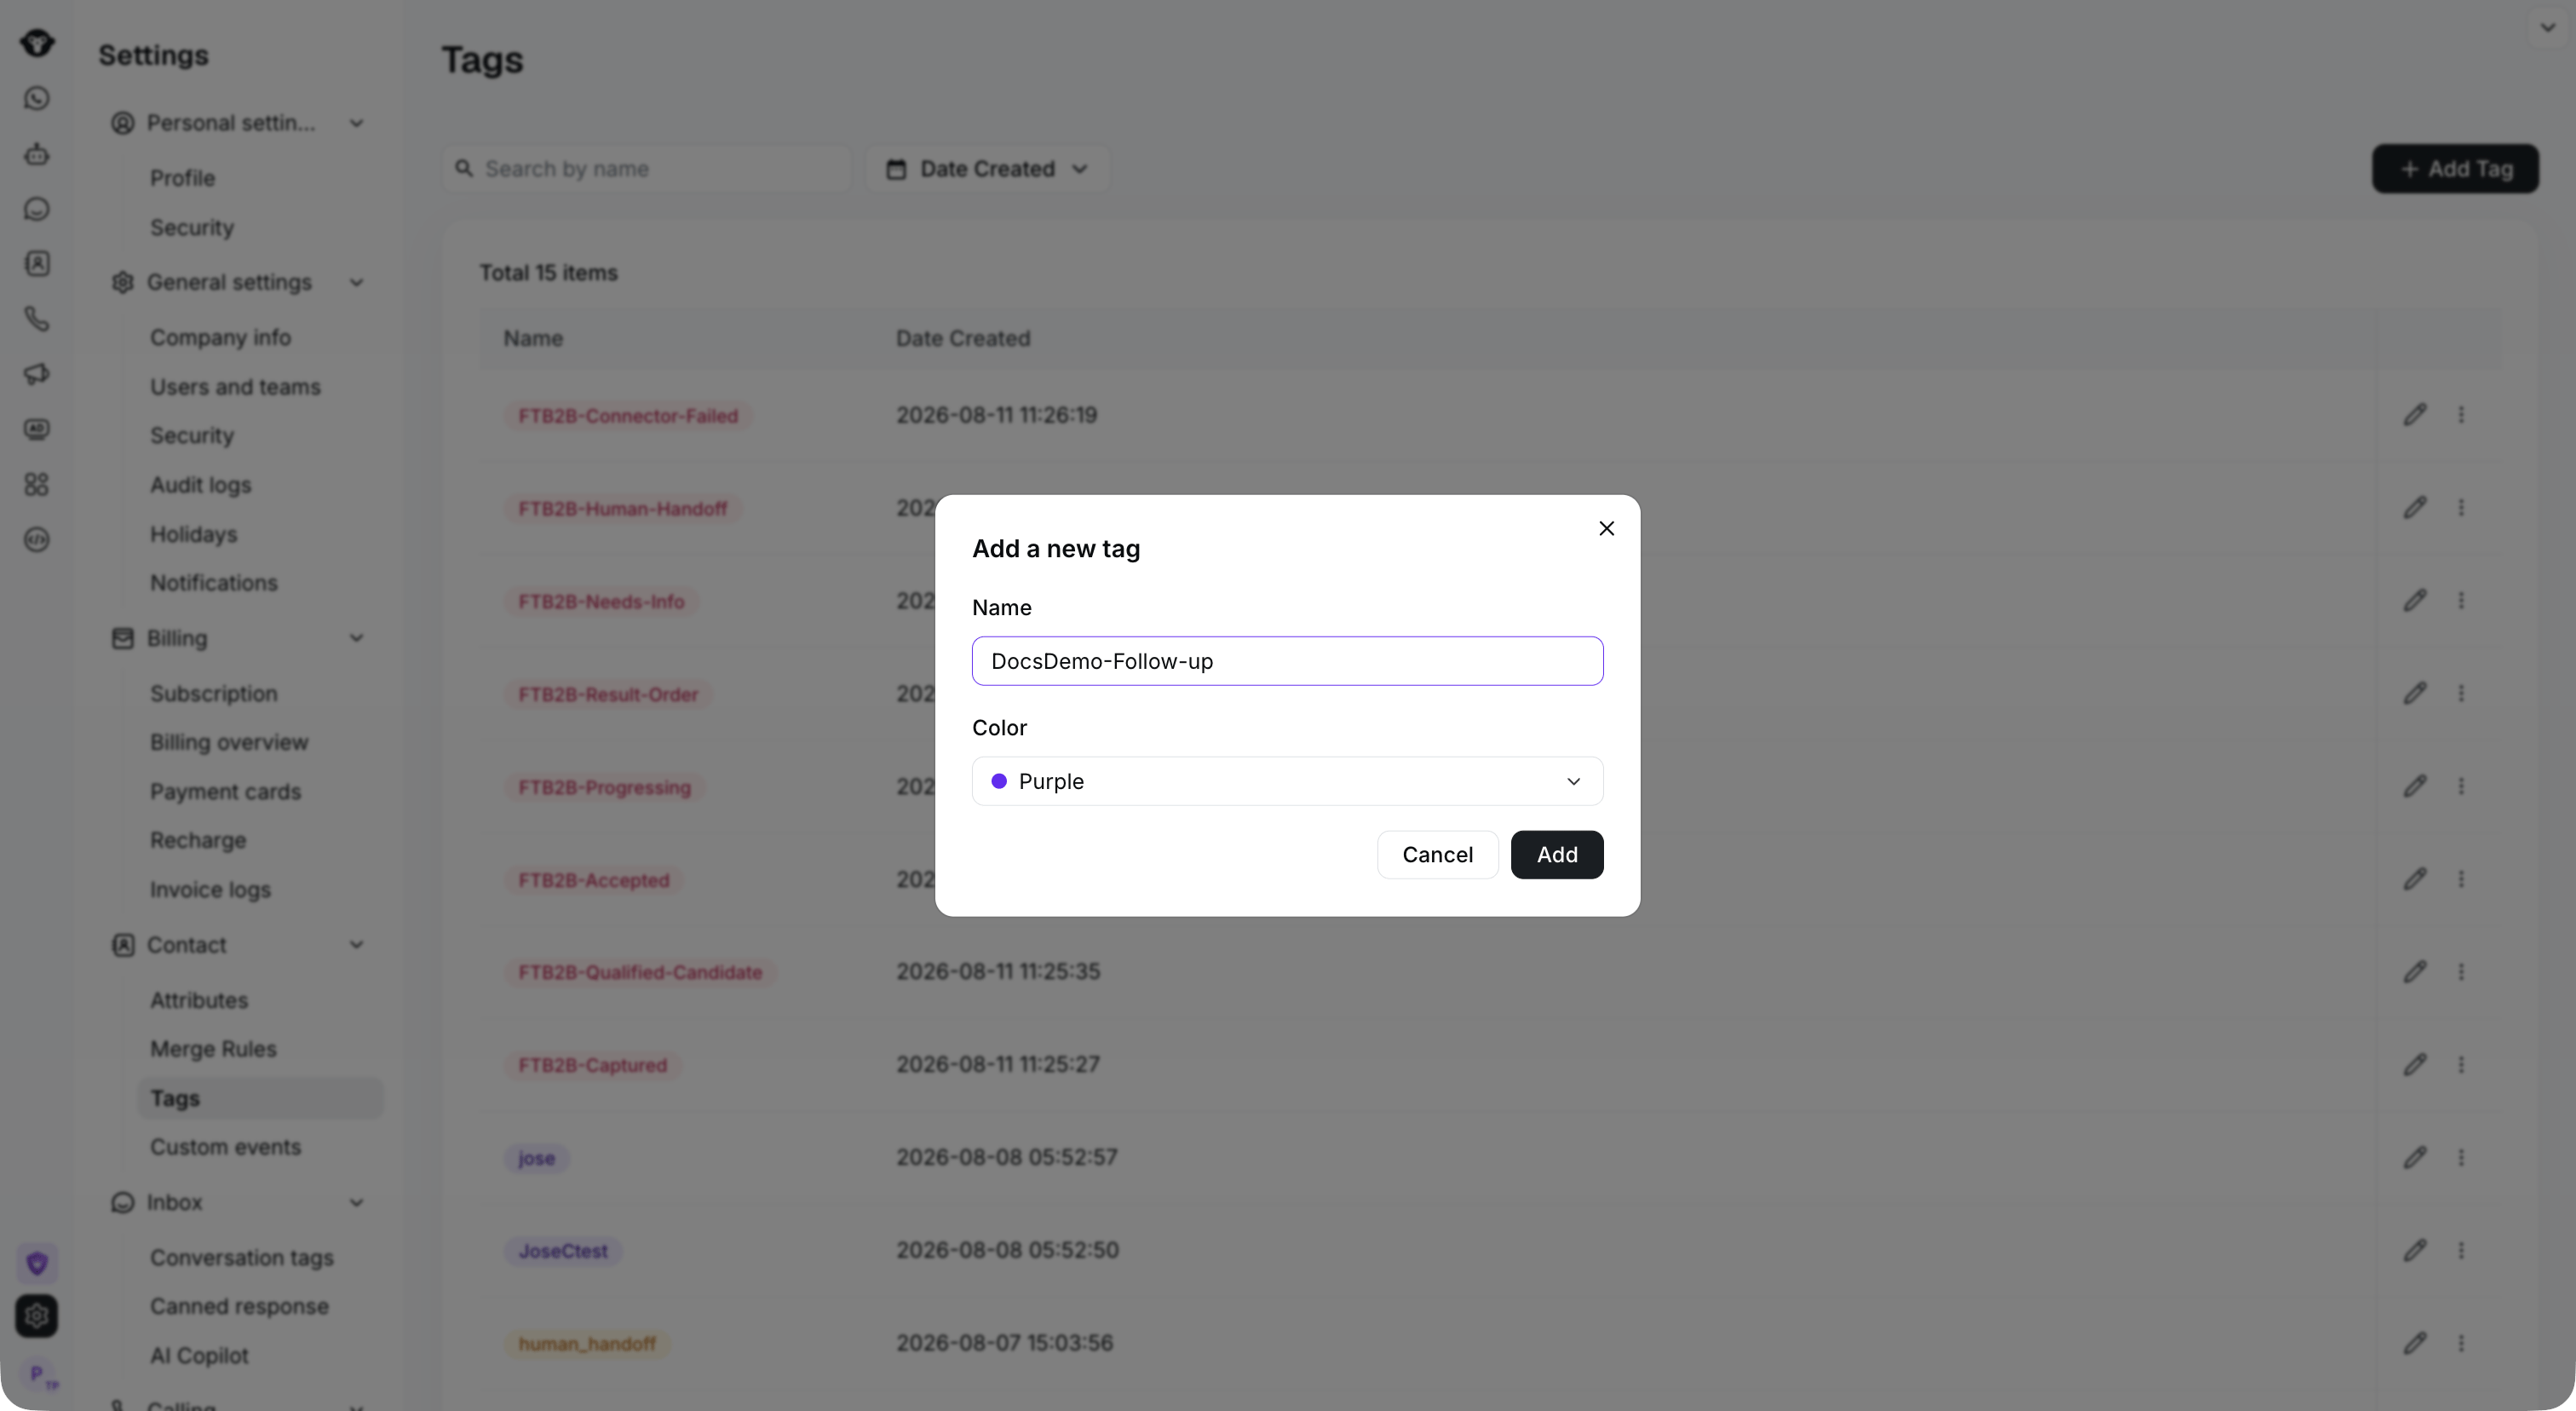Click the settings gear icon in rail
The height and width of the screenshot is (1411, 2576).
point(37,1316)
